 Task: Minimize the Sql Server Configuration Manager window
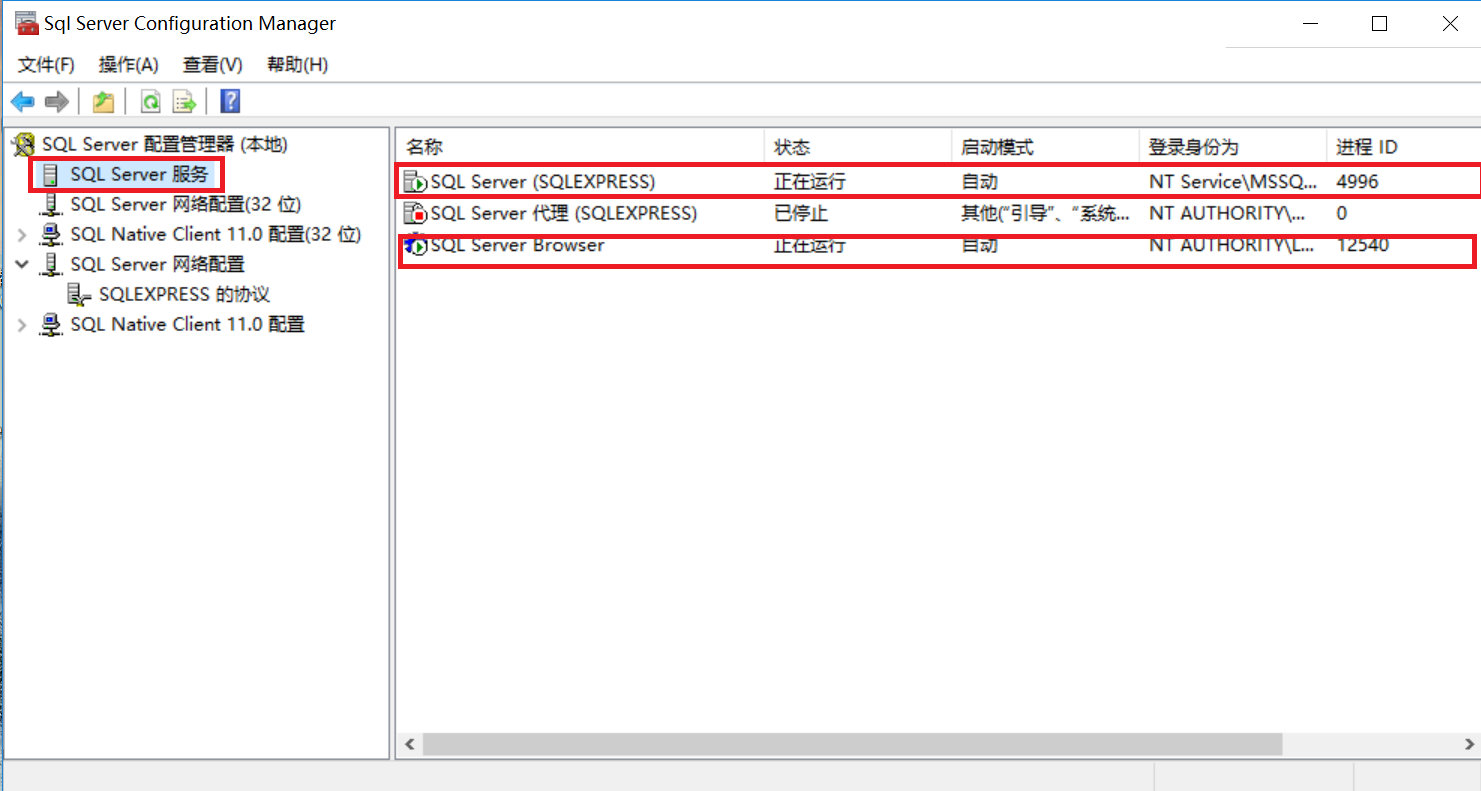(1309, 24)
